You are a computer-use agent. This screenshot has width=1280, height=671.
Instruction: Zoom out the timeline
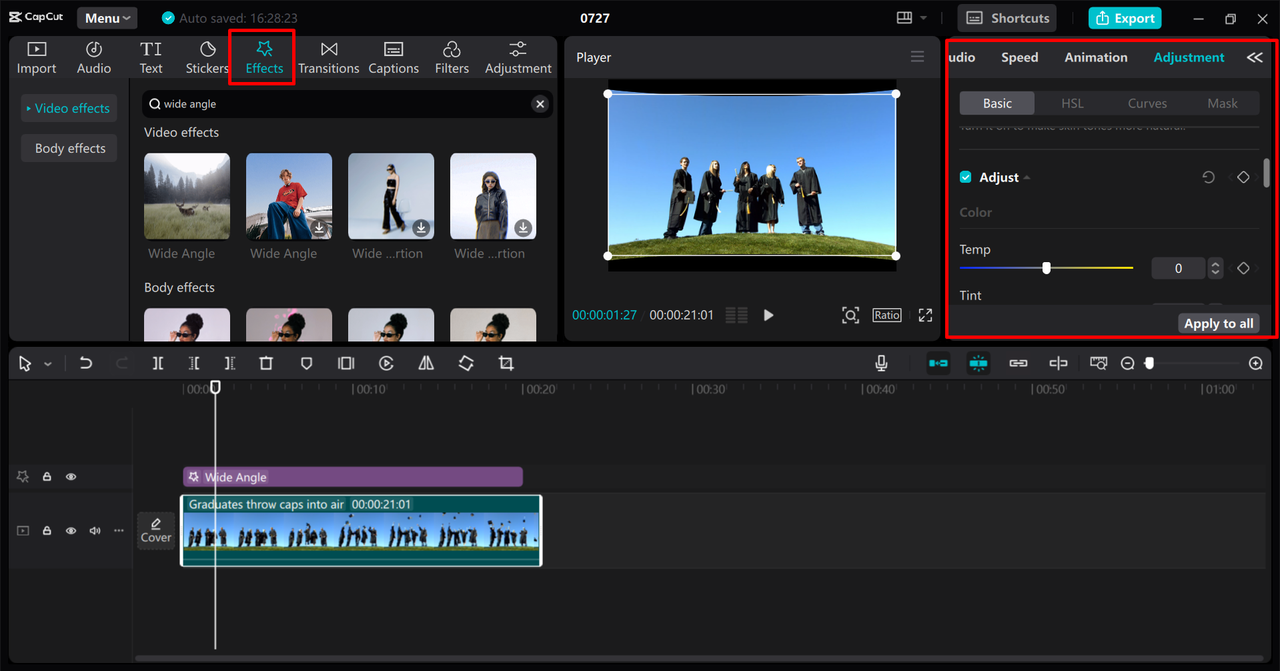1127,364
